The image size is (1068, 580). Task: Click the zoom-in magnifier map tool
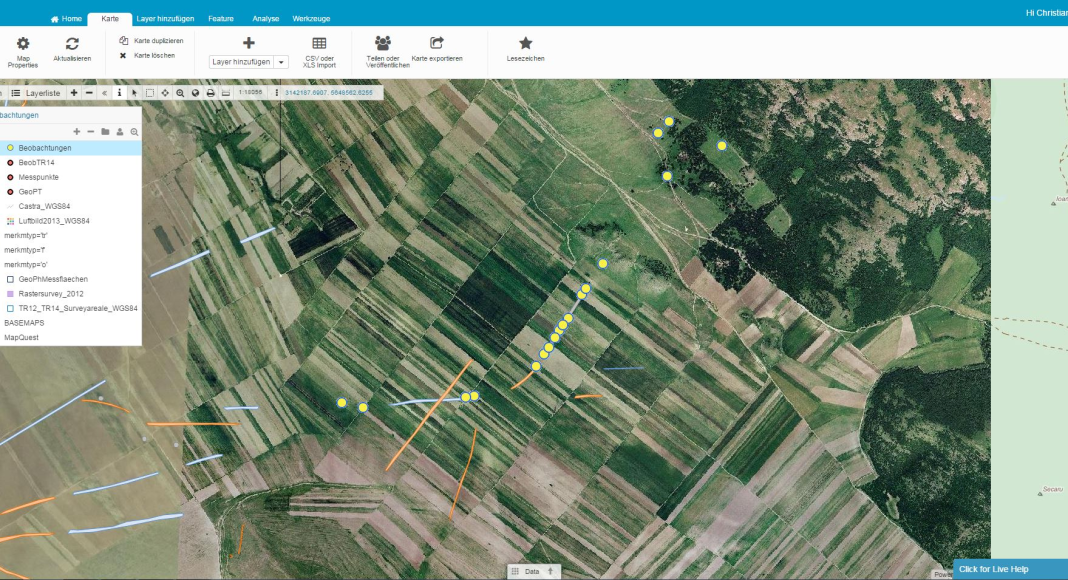click(180, 93)
